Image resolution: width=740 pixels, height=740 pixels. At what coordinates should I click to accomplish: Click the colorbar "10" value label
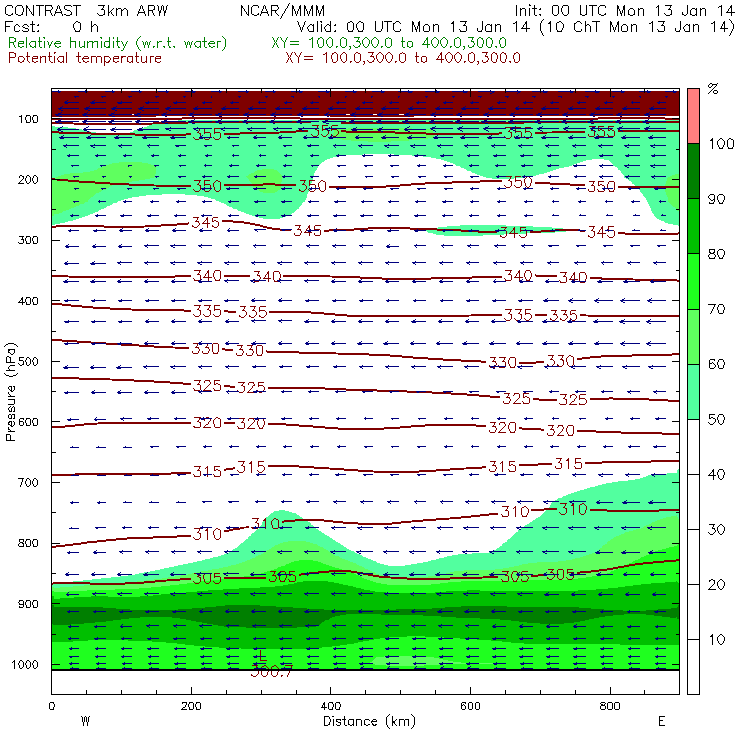point(716,639)
